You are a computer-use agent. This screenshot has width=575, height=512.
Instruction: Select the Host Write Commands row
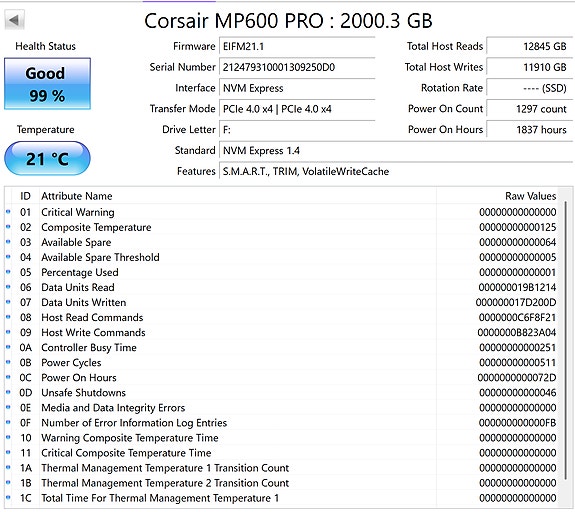tap(281, 333)
